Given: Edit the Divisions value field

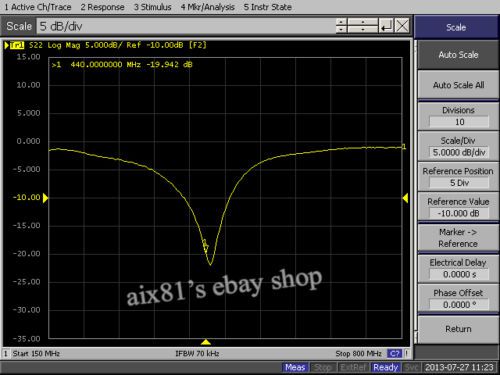Looking at the screenshot, I should [x=459, y=122].
